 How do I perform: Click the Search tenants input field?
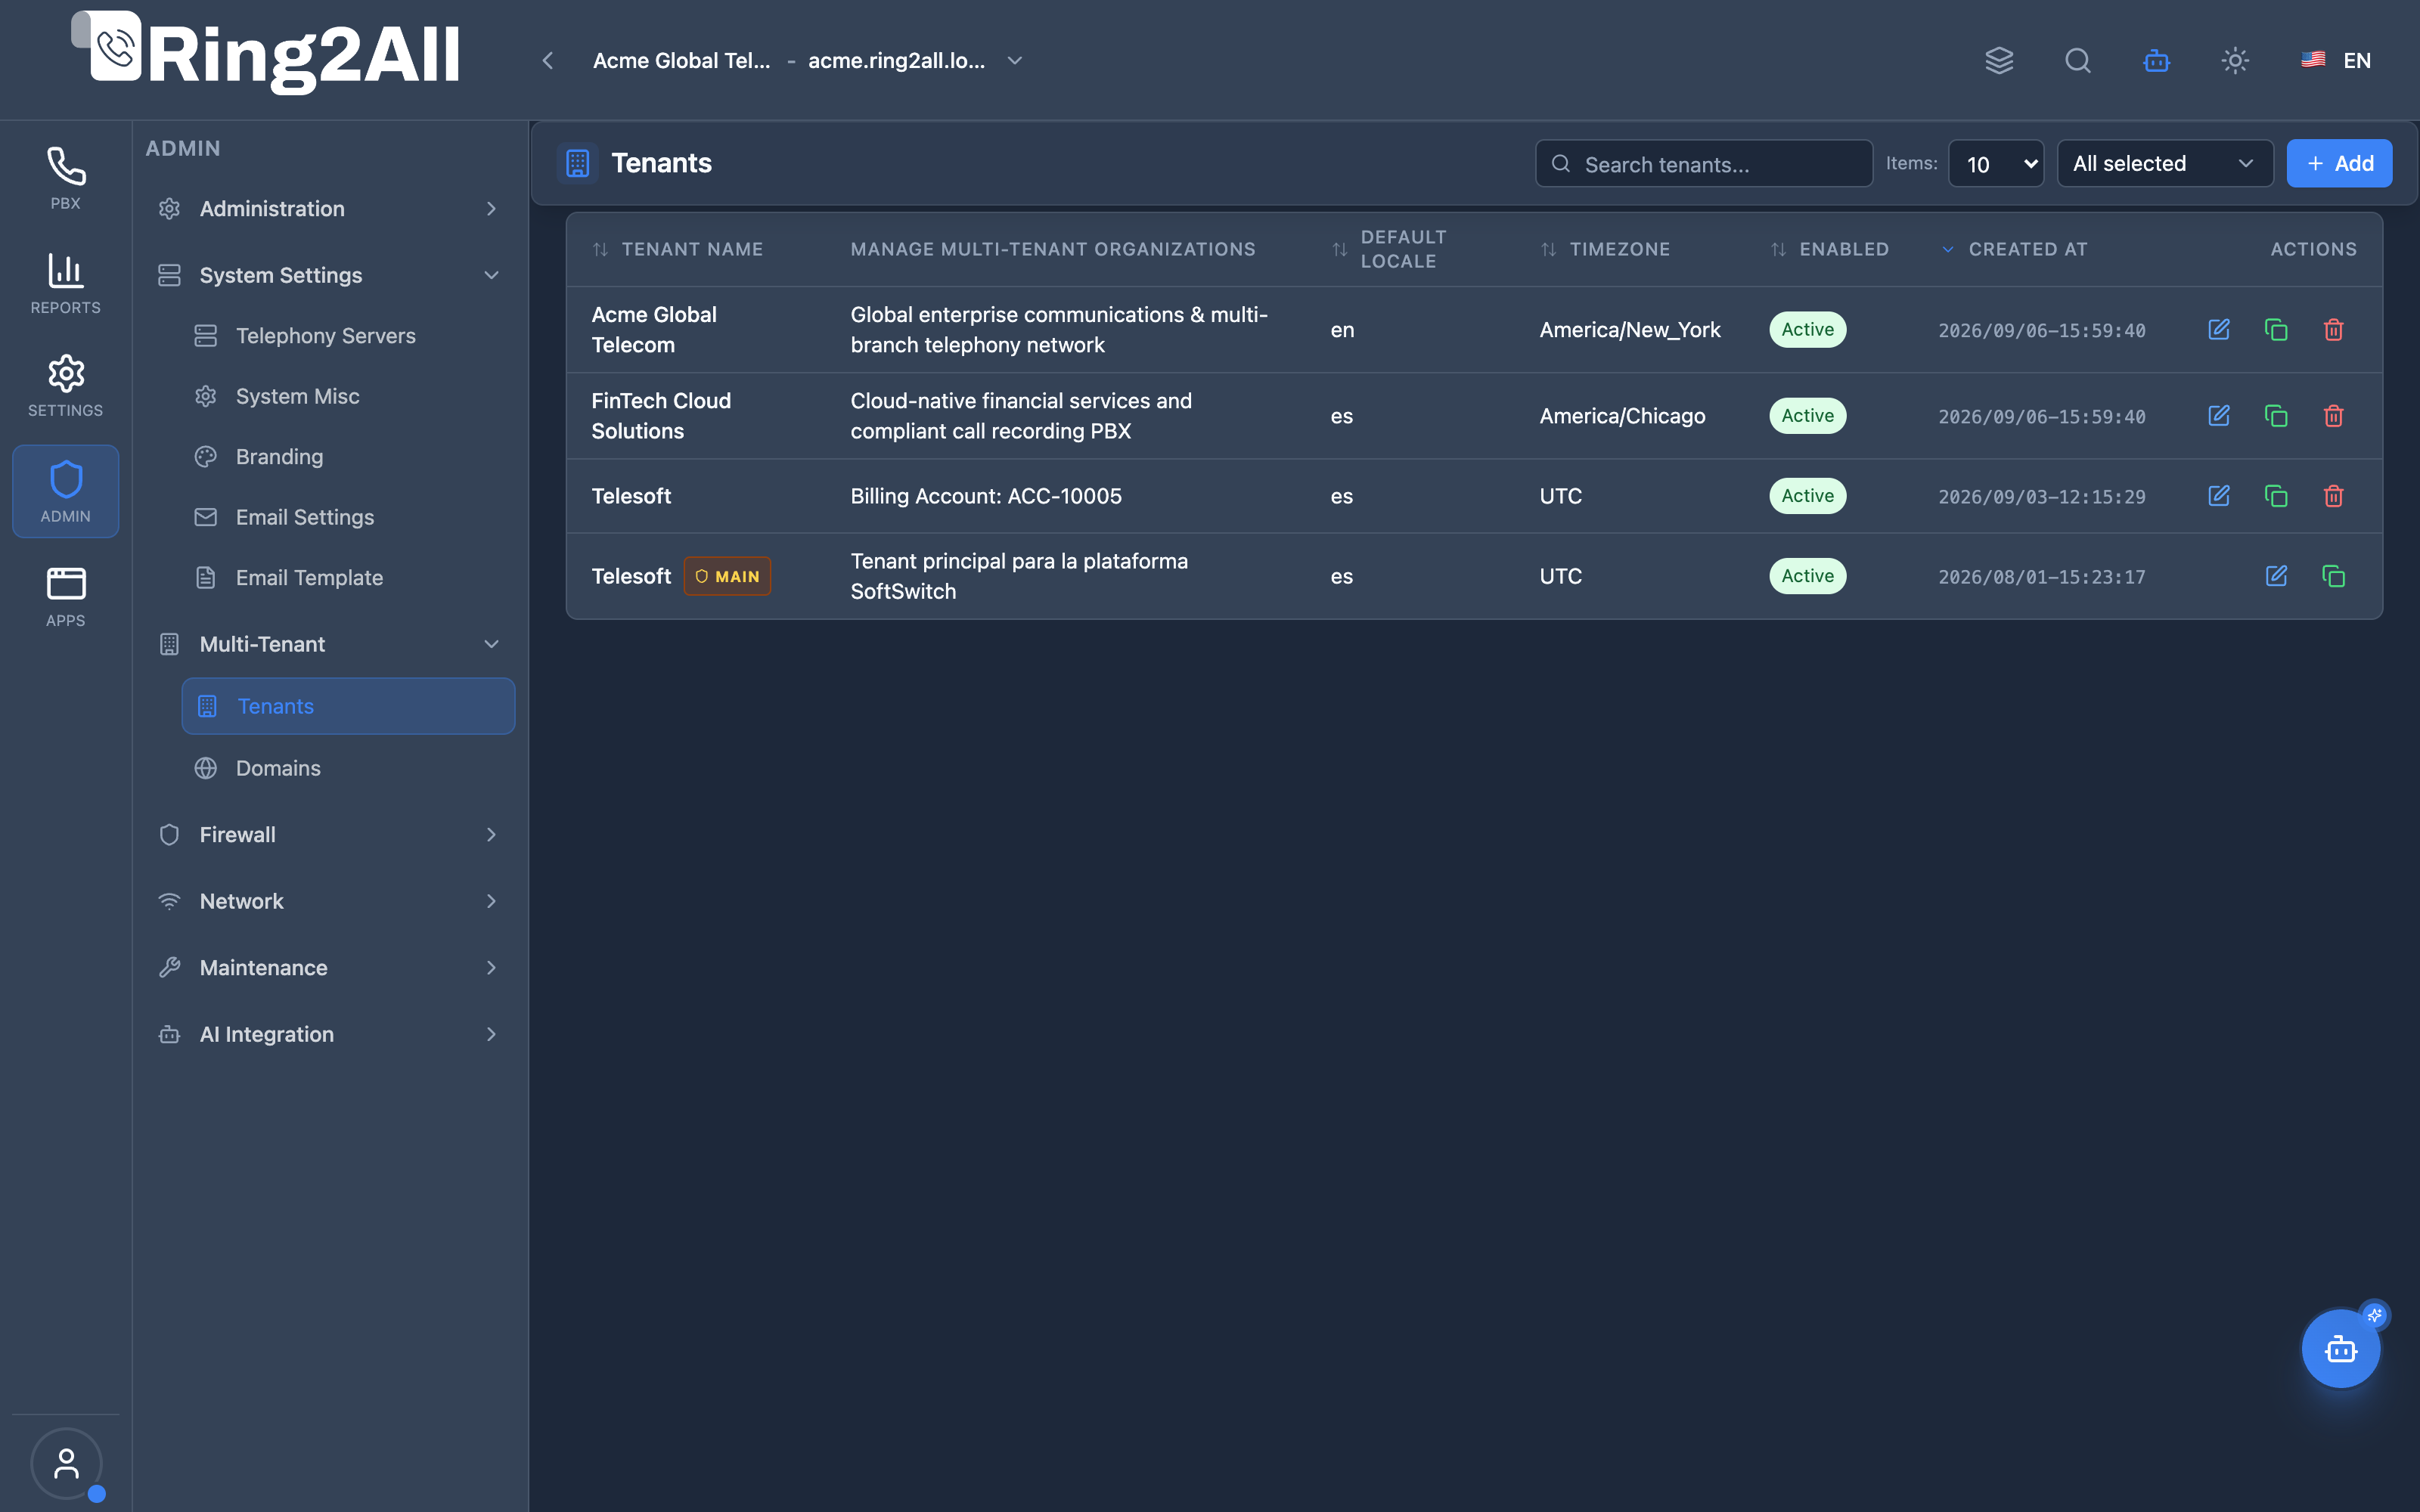tap(1703, 164)
